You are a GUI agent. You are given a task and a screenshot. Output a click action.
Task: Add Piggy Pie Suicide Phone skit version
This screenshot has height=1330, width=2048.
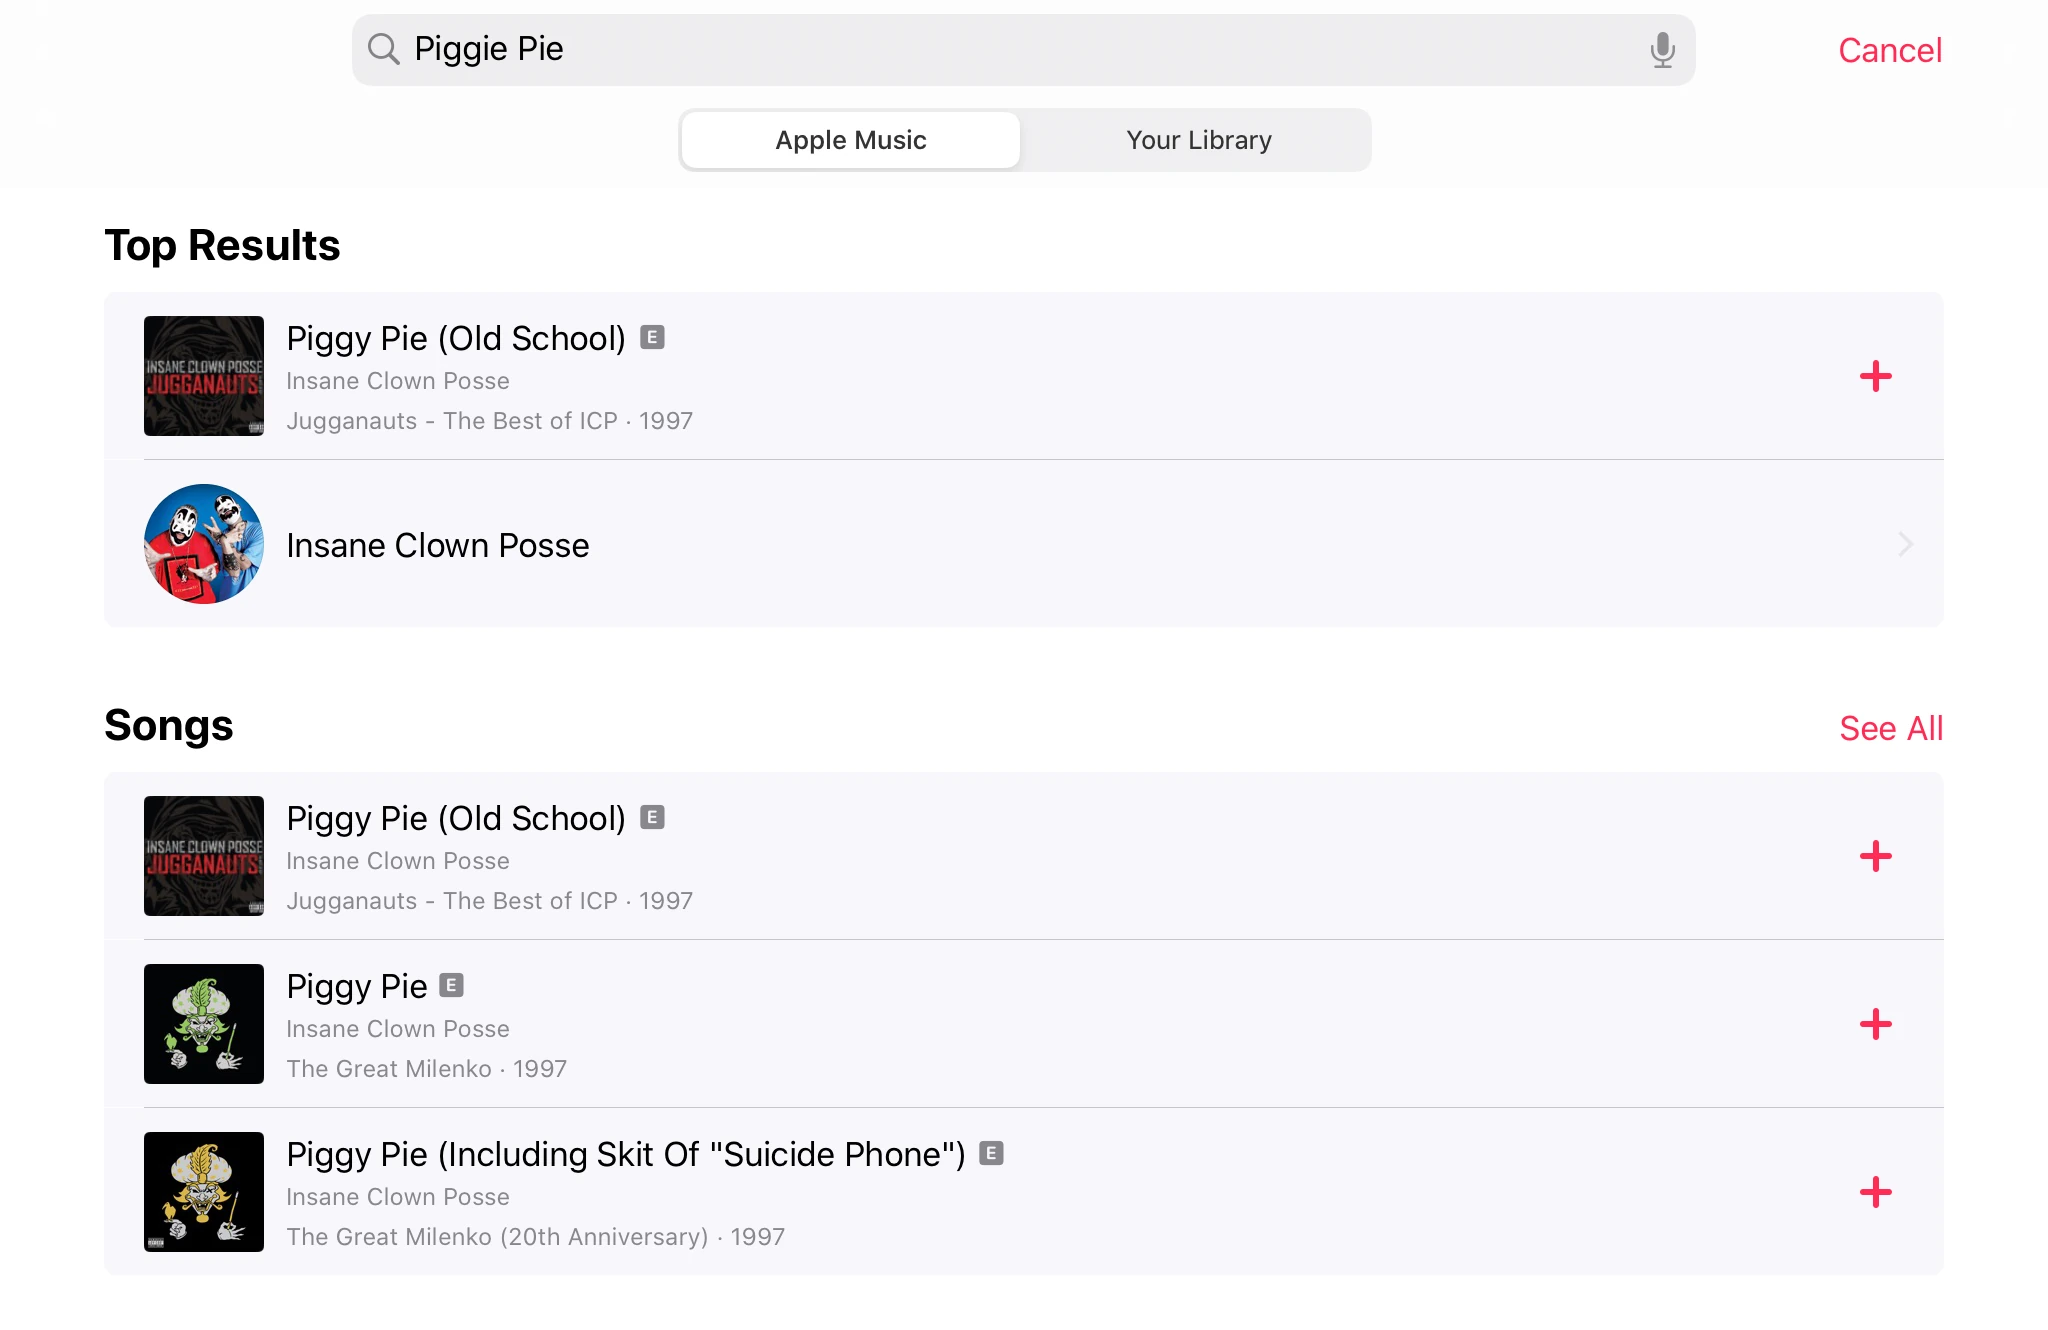pos(1875,1192)
